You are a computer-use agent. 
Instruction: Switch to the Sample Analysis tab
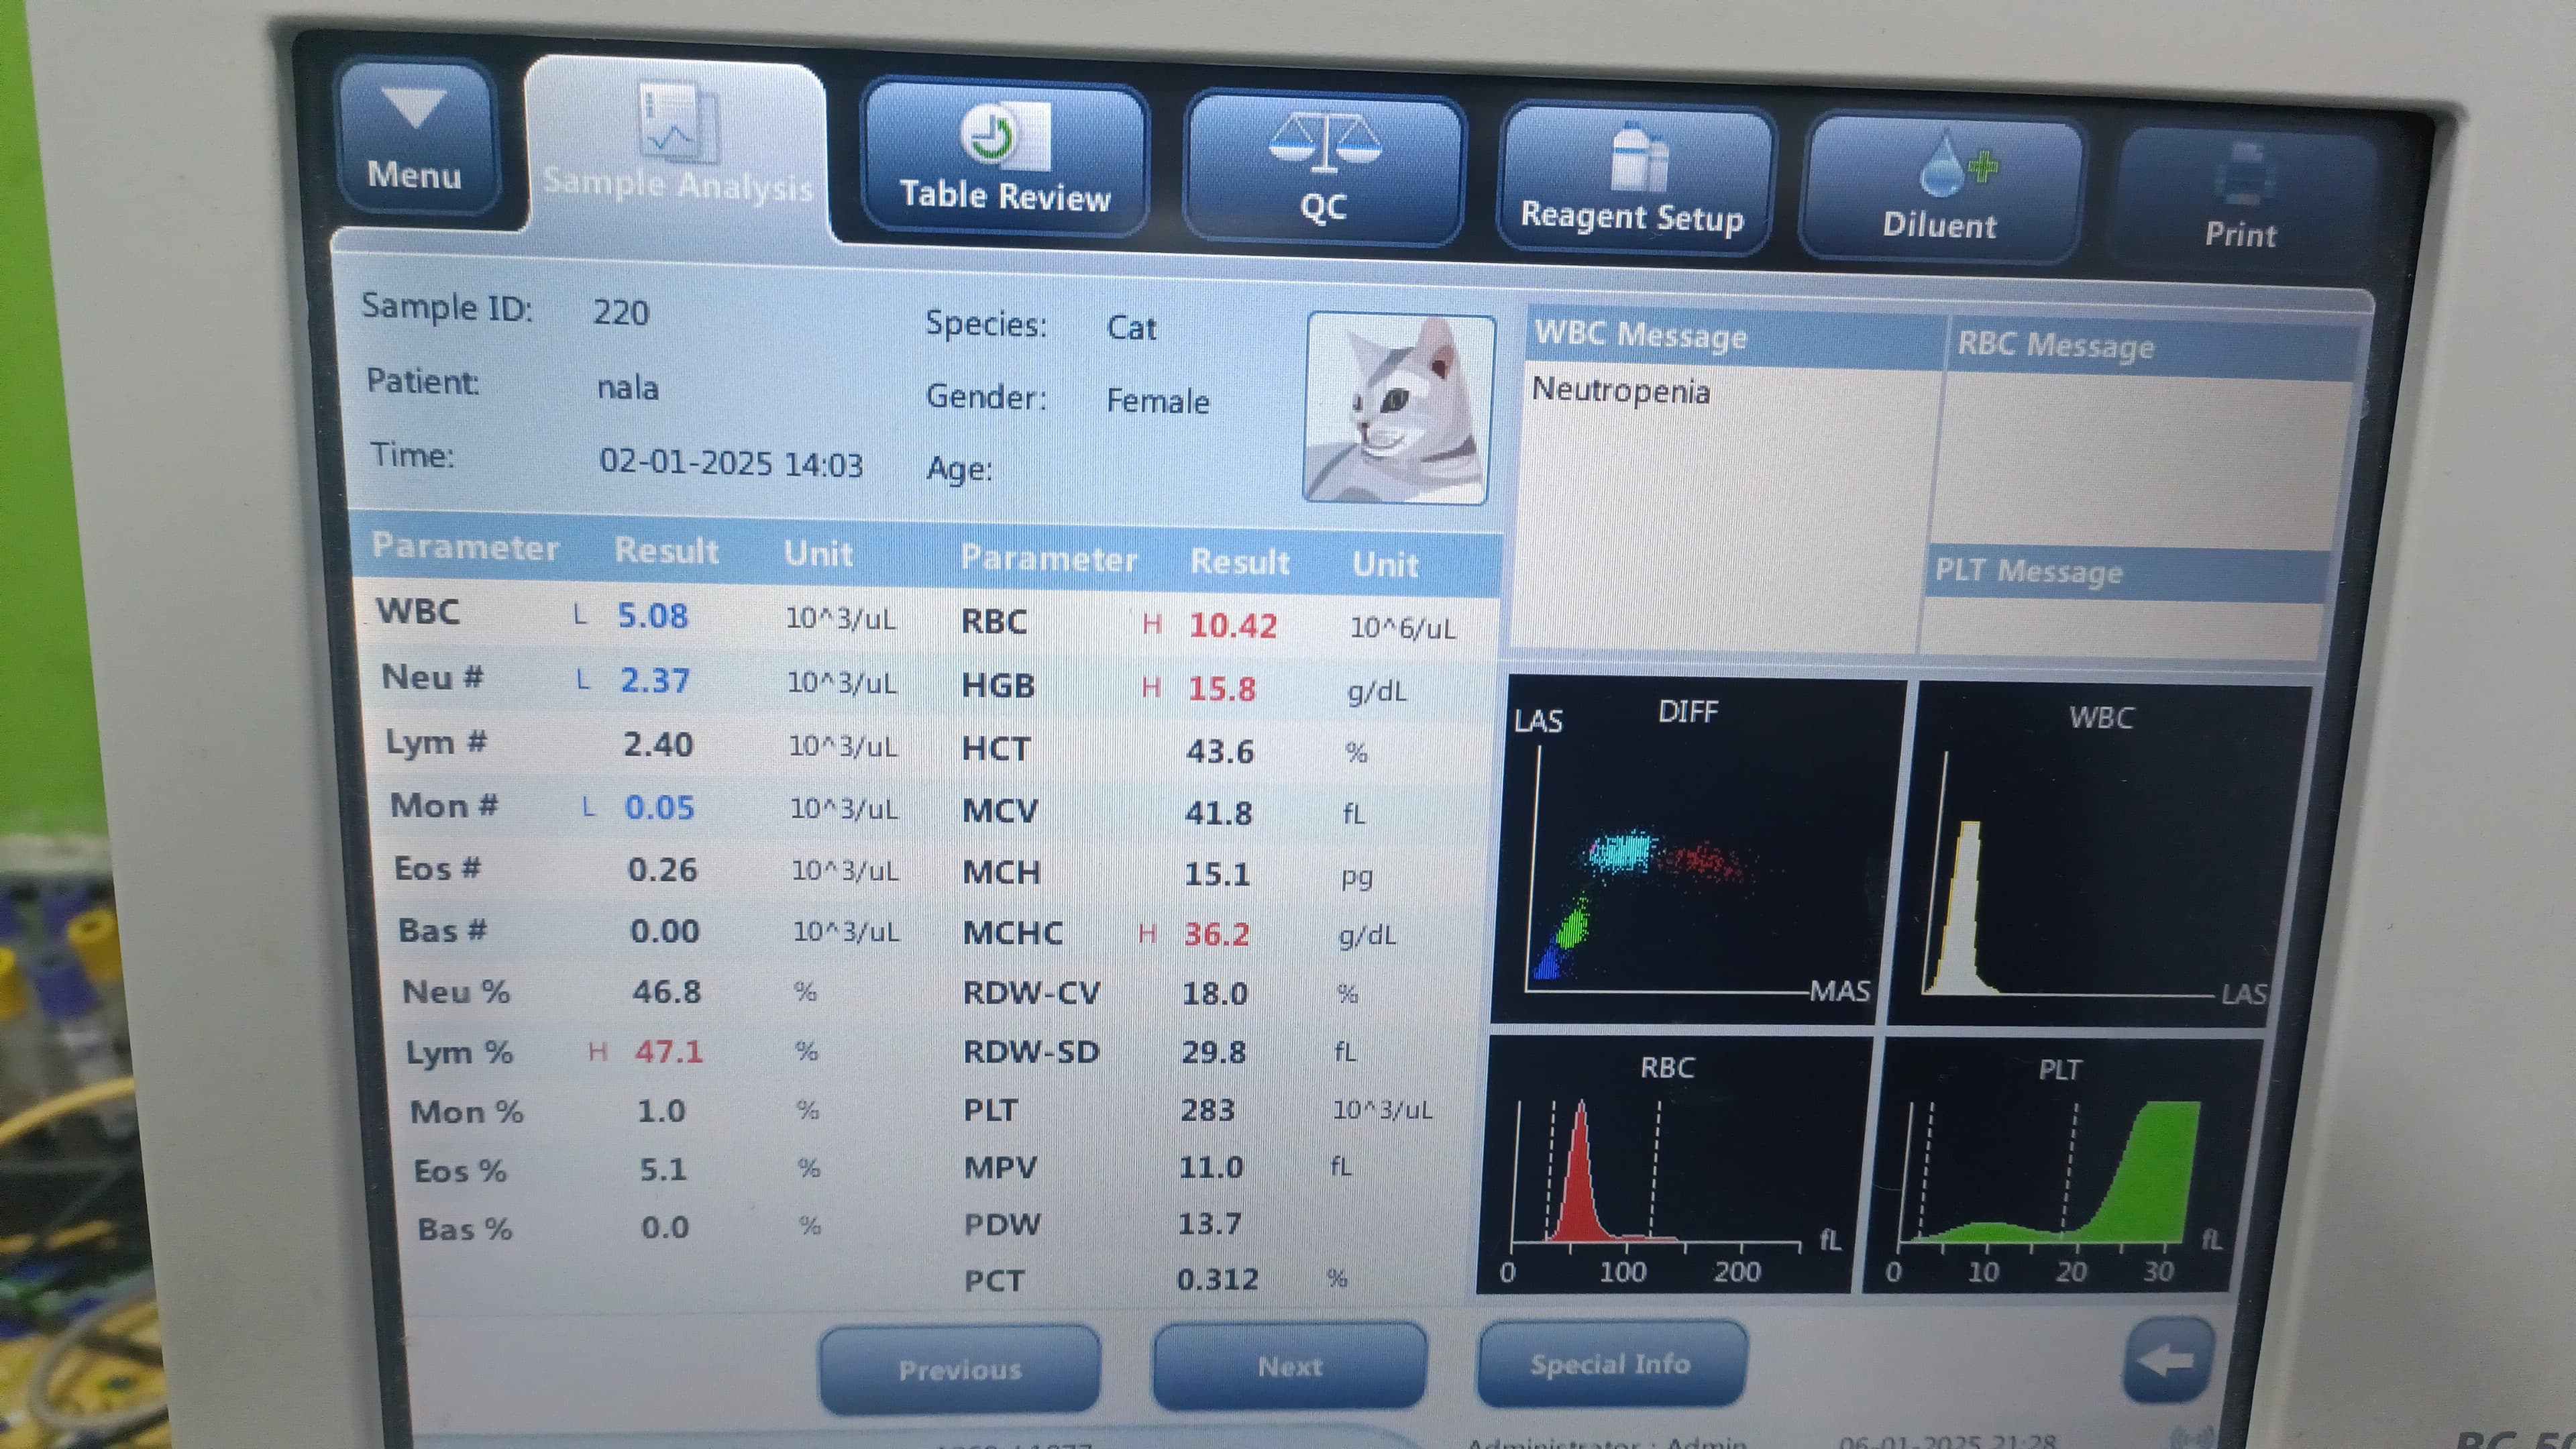[677, 145]
